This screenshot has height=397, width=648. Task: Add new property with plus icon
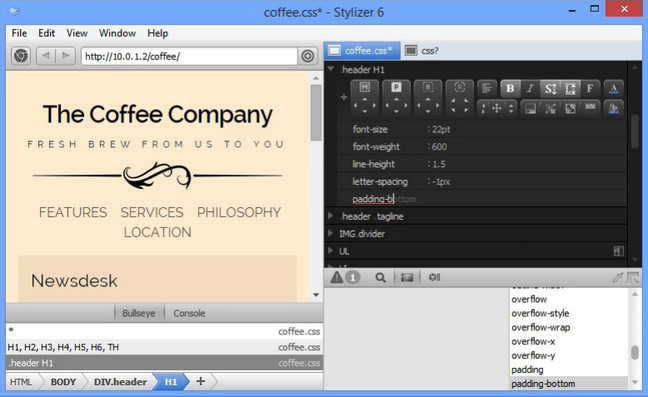(x=343, y=97)
